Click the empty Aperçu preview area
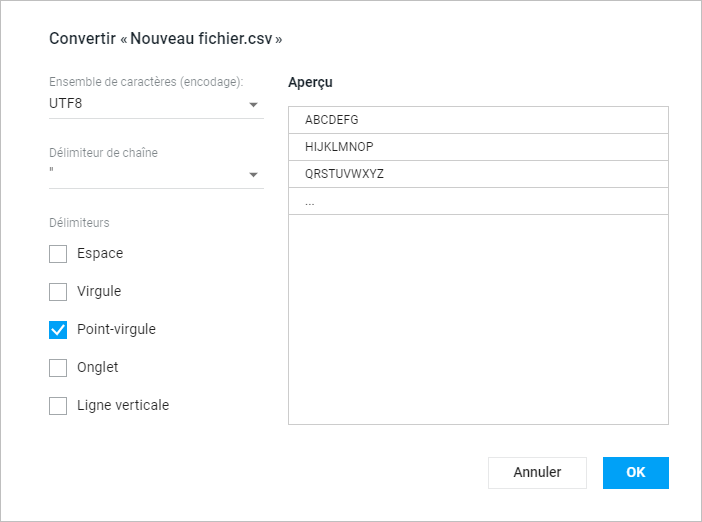Viewport: 702px width, 522px height. 479,319
